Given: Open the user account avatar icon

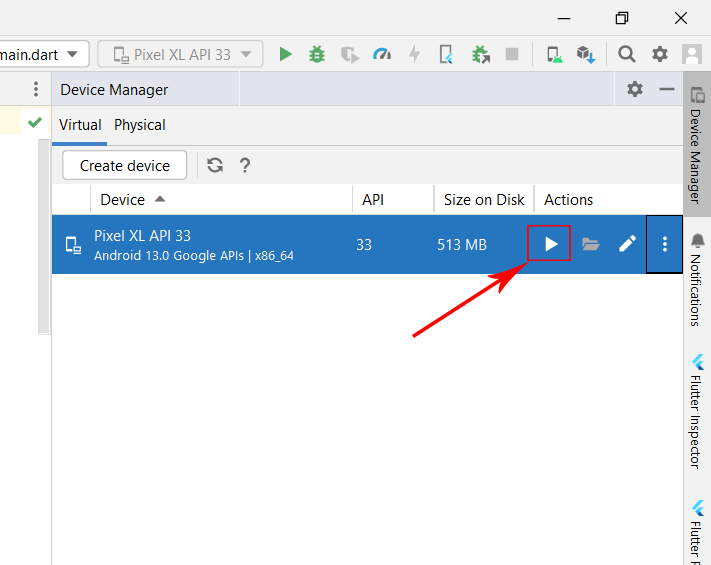Looking at the screenshot, I should coord(692,54).
